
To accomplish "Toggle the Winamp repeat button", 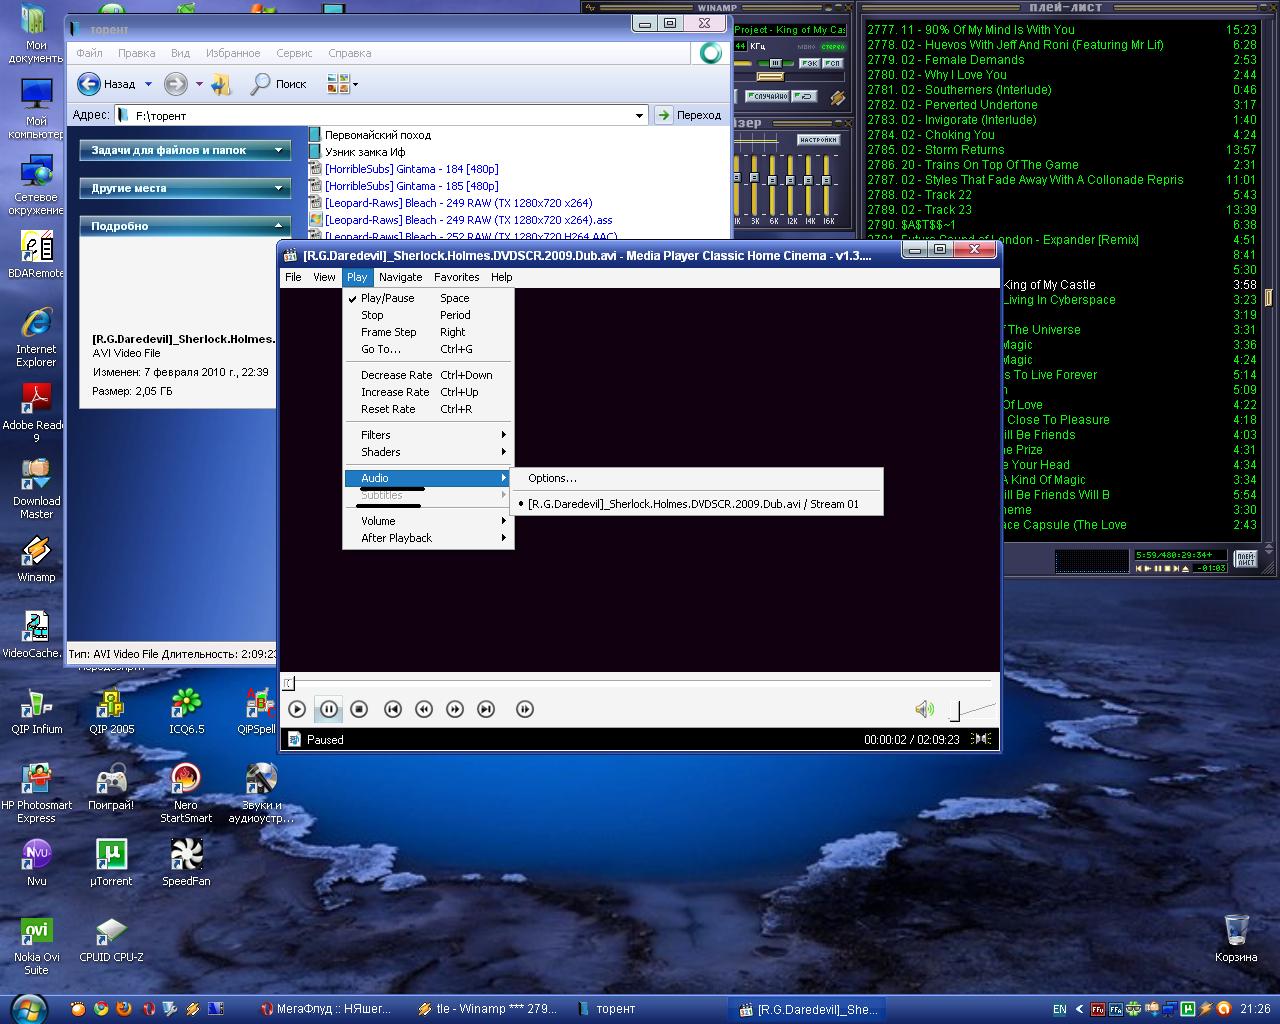I will (806, 96).
